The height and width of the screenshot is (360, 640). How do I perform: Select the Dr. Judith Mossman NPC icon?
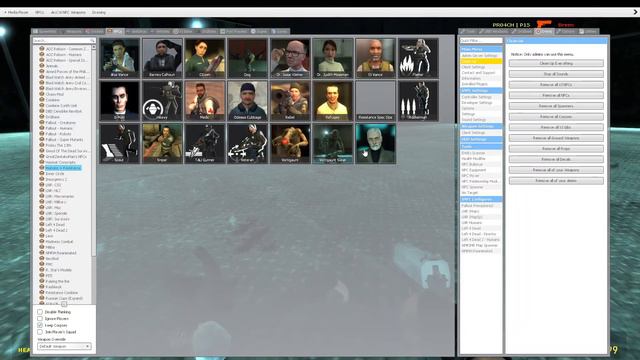coord(333,58)
